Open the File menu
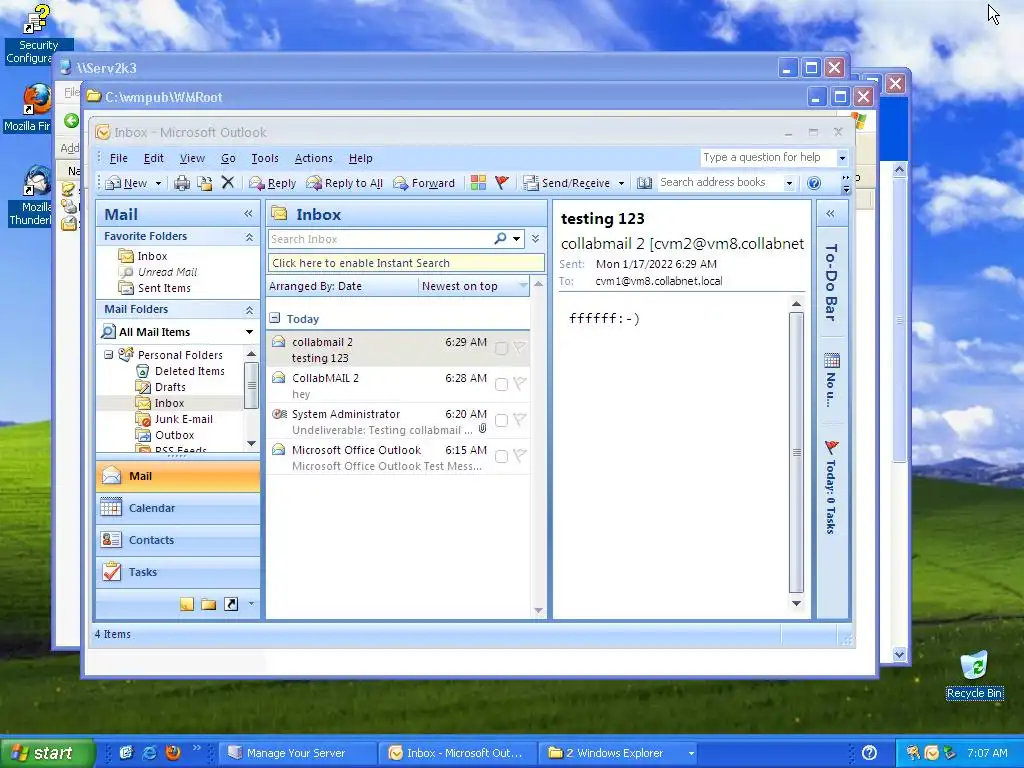 coord(118,158)
